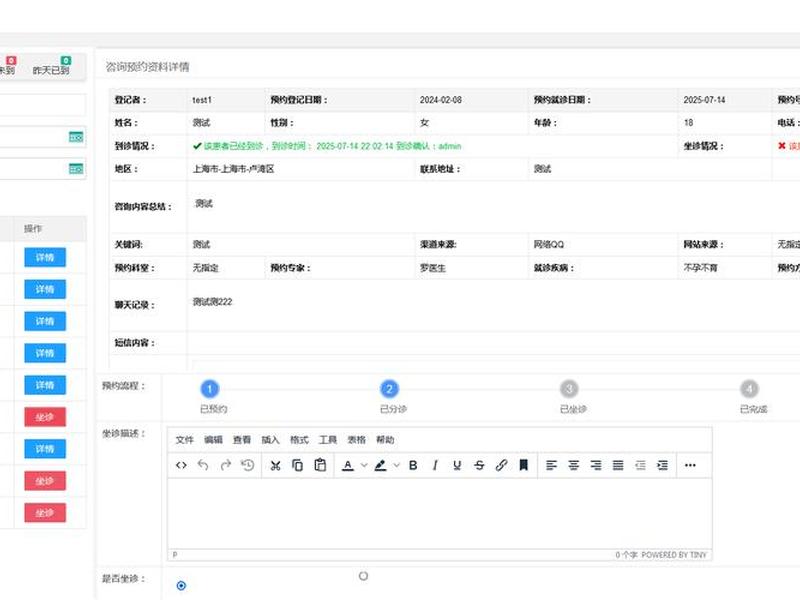Open the 文件 menu

tap(185, 440)
